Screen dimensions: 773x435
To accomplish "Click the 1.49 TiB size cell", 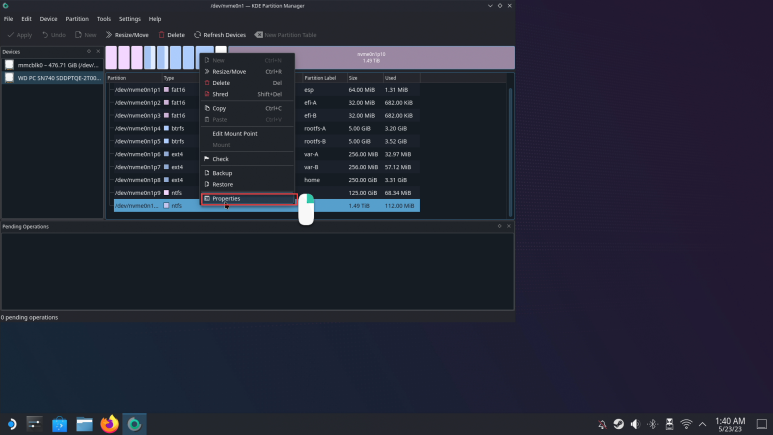I will 359,206.
